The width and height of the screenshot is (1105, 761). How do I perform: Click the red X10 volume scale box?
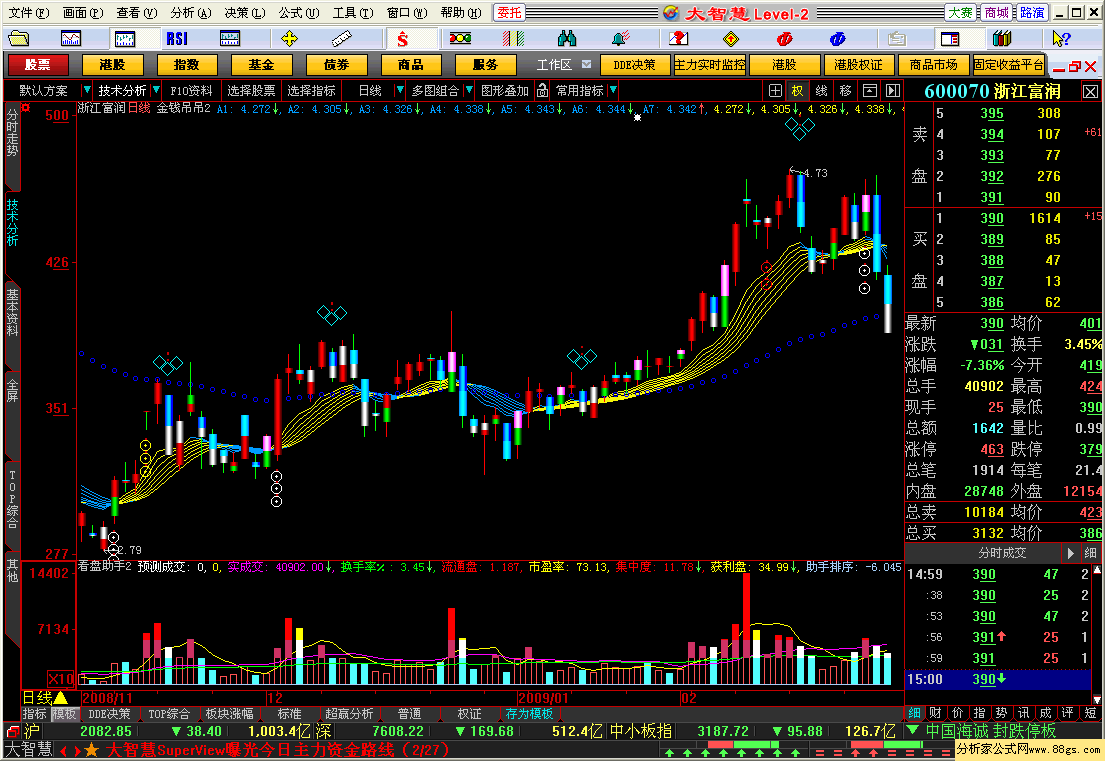(61, 679)
